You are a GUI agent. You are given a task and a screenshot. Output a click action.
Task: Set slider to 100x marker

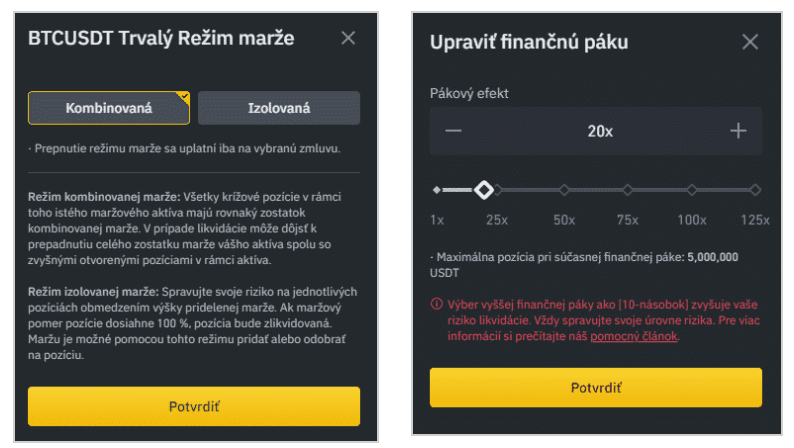click(x=692, y=189)
